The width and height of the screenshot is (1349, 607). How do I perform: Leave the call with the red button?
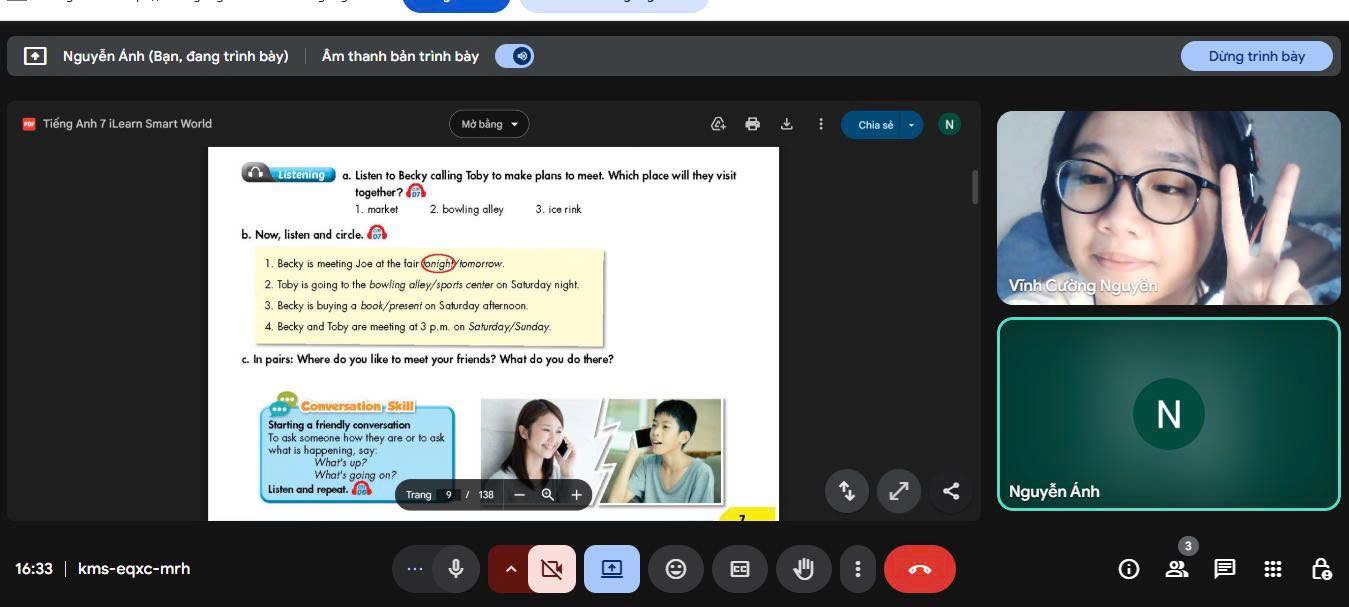[x=920, y=569]
